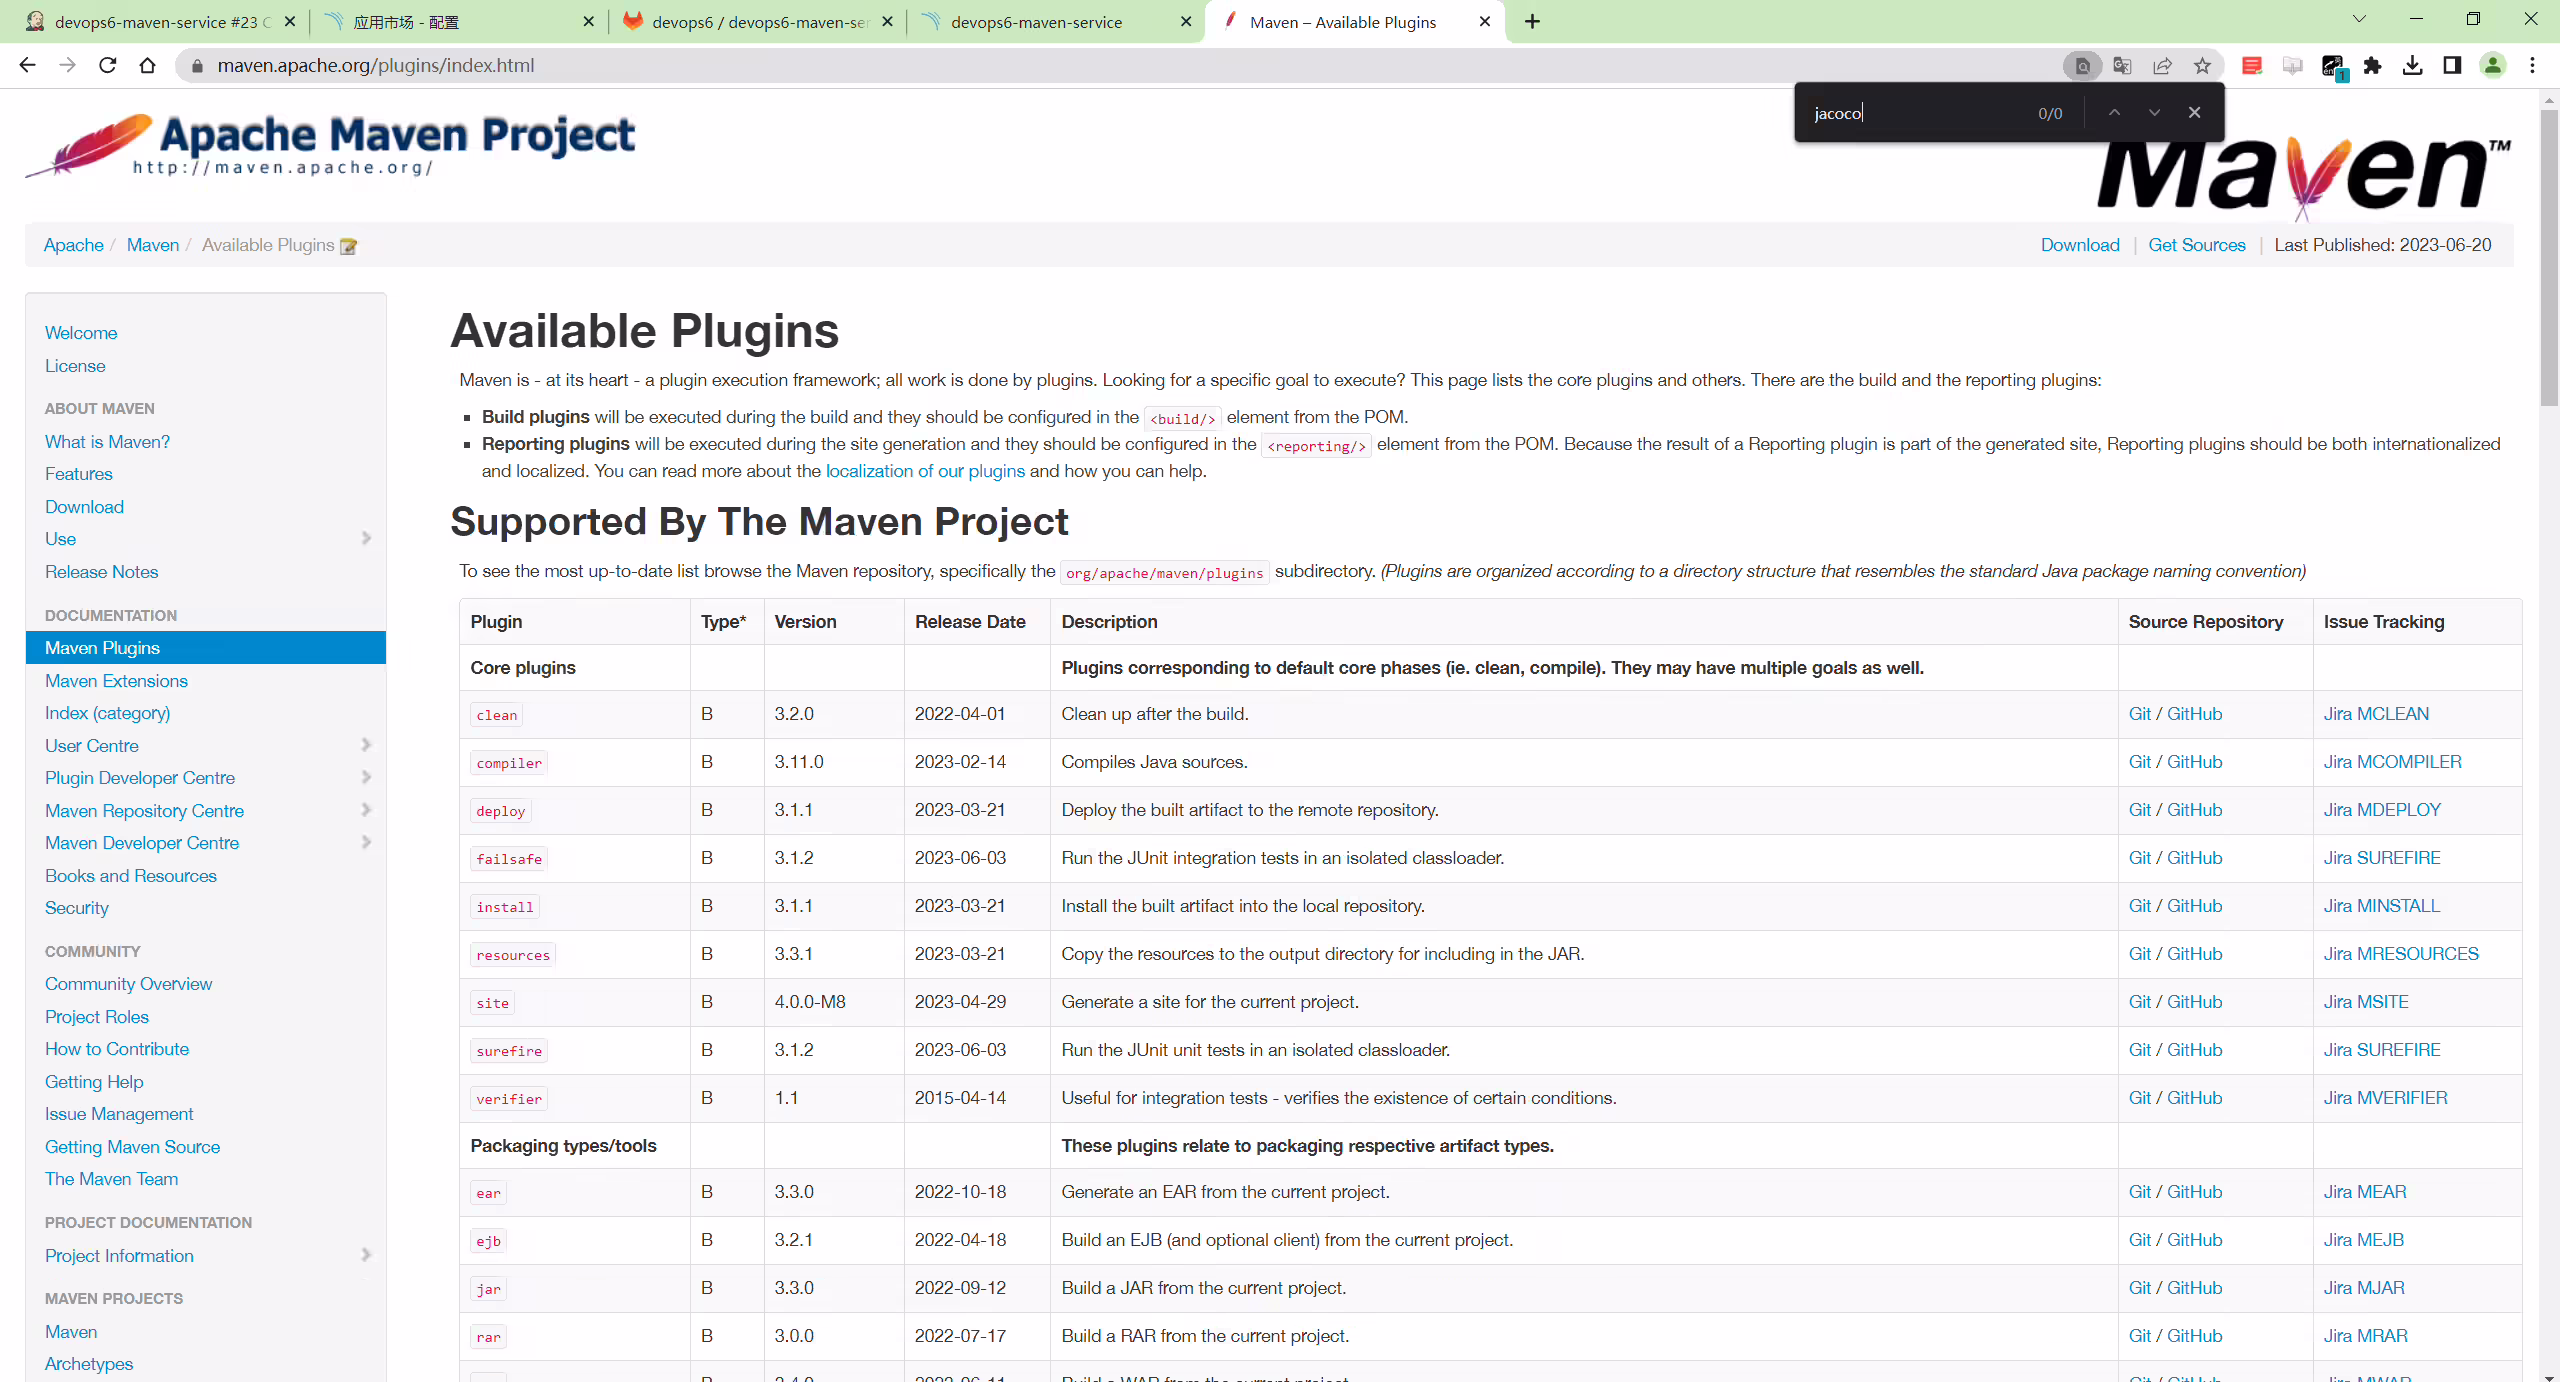This screenshot has width=2560, height=1382.
Task: Click the share page icon
Action: [x=2162, y=65]
